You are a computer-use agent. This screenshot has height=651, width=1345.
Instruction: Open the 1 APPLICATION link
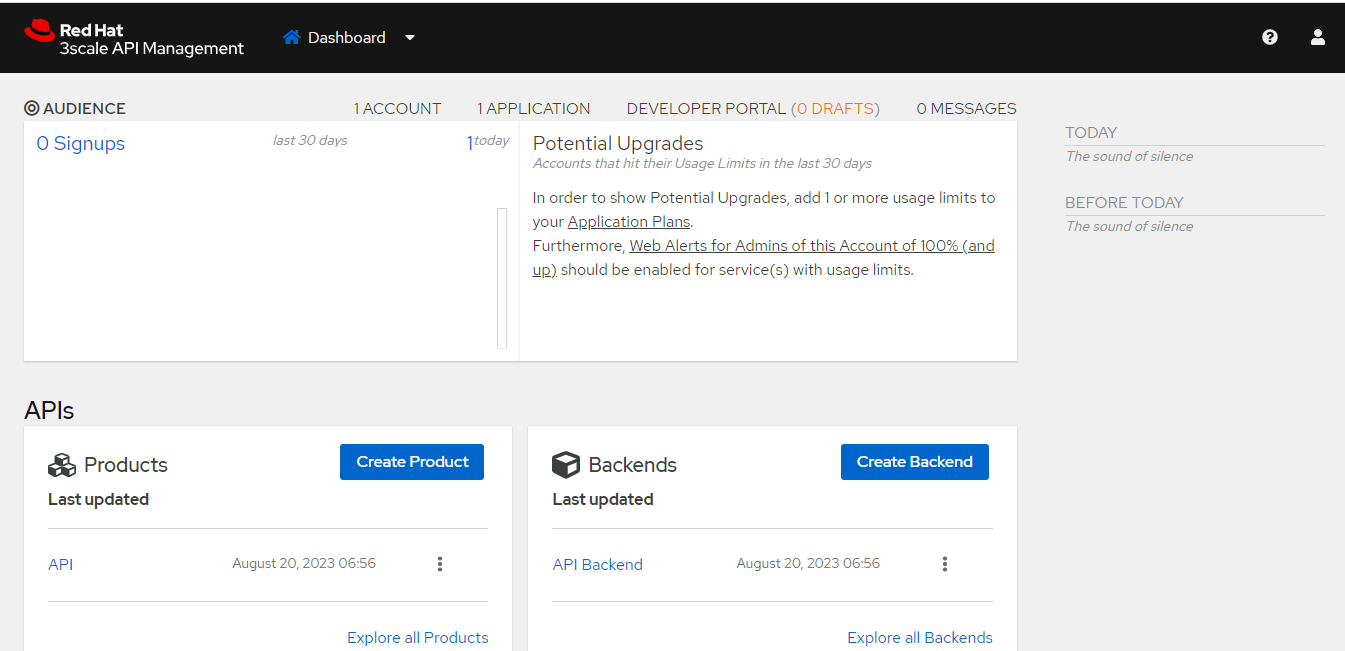[533, 108]
